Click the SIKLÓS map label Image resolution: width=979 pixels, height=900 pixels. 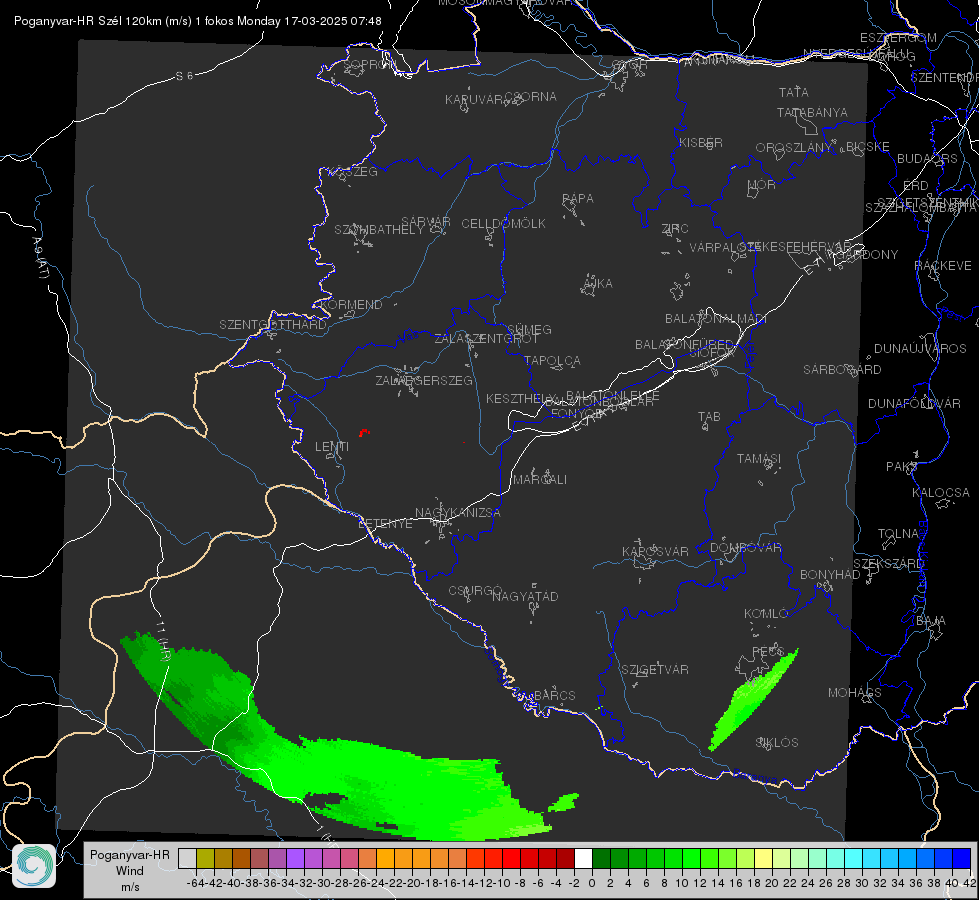point(777,743)
